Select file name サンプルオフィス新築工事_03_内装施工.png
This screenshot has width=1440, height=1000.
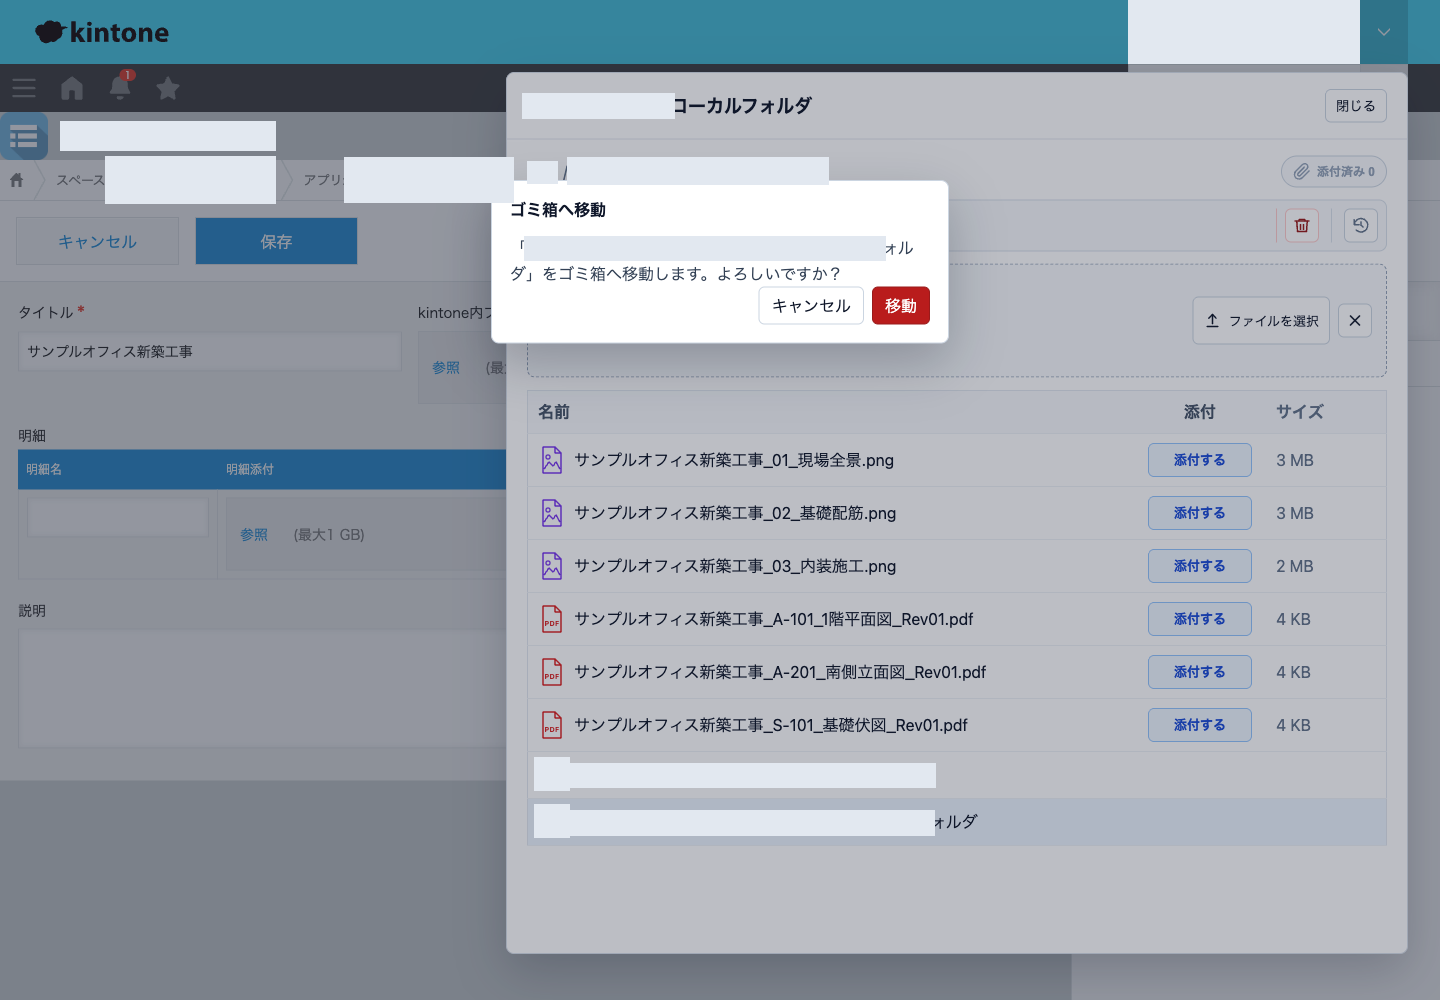(x=735, y=566)
